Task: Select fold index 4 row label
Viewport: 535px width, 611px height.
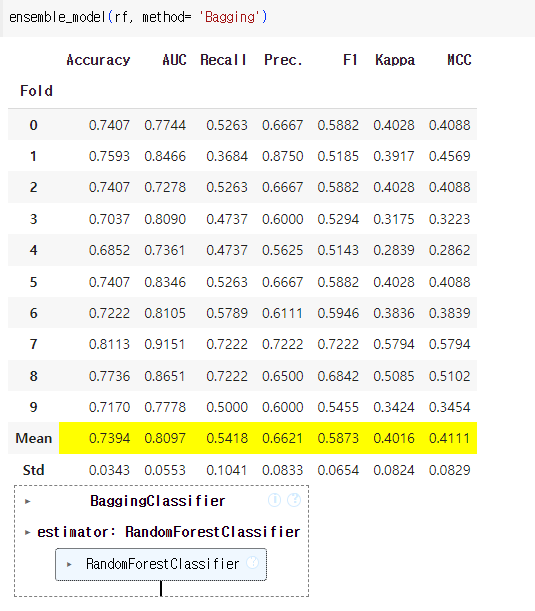Action: coord(34,250)
